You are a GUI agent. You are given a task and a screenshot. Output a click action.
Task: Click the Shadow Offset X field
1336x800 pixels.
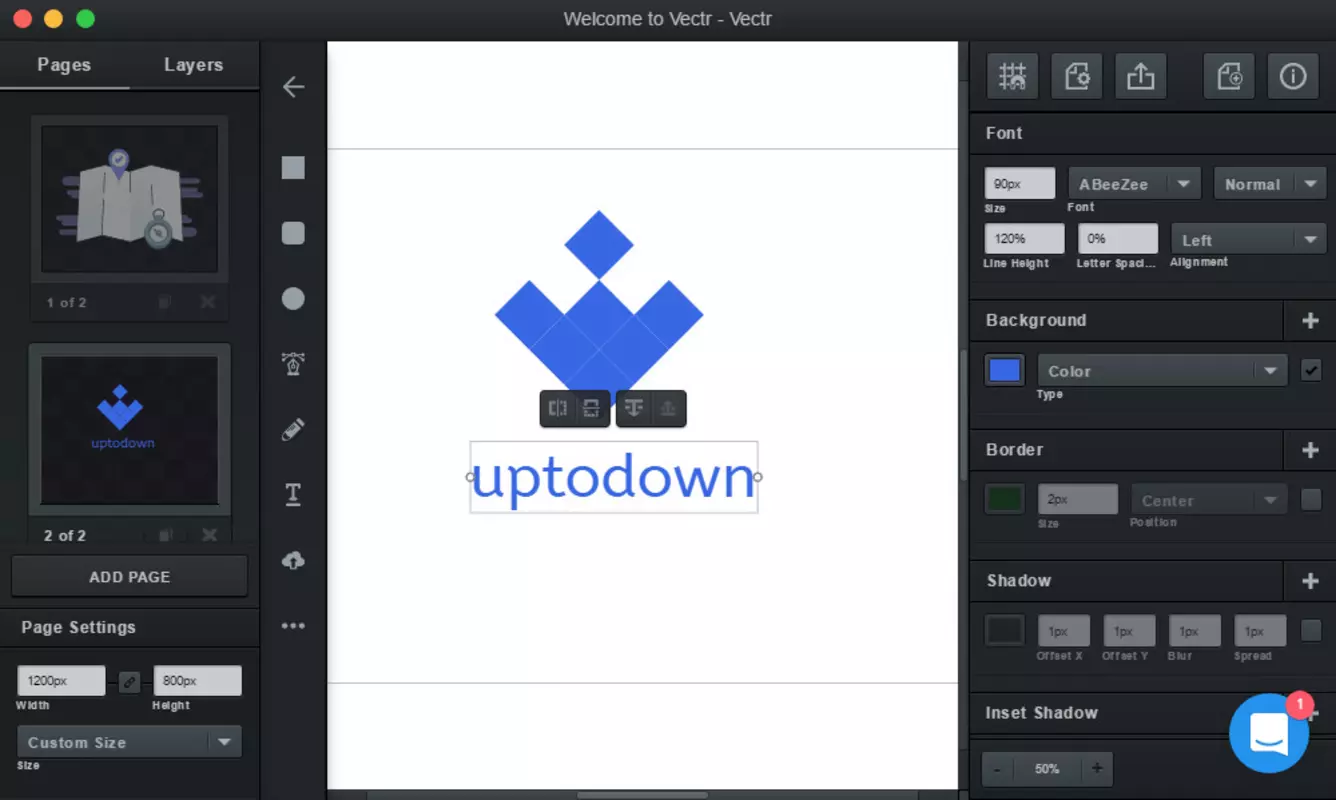[x=1063, y=631]
